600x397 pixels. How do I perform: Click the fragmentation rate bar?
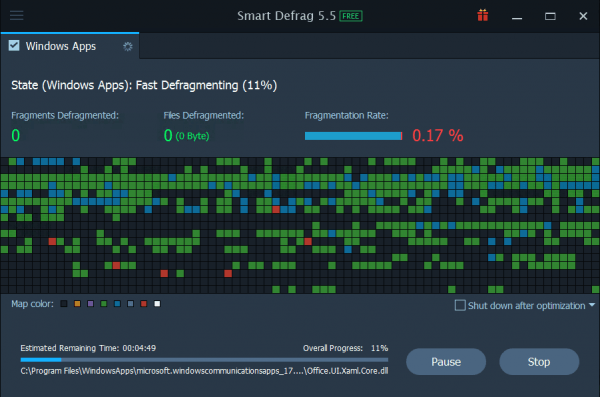click(x=354, y=136)
